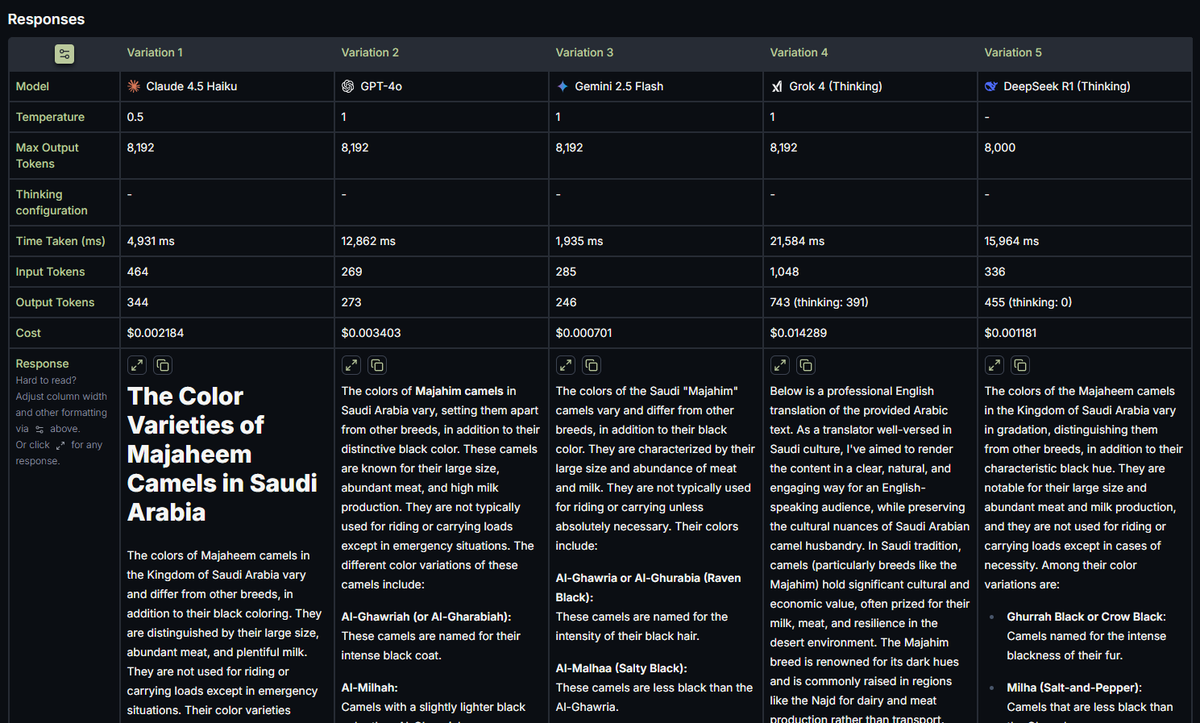This screenshot has height=723, width=1200.
Task: Click the Time Taken (ms) row label
Action: tap(60, 241)
